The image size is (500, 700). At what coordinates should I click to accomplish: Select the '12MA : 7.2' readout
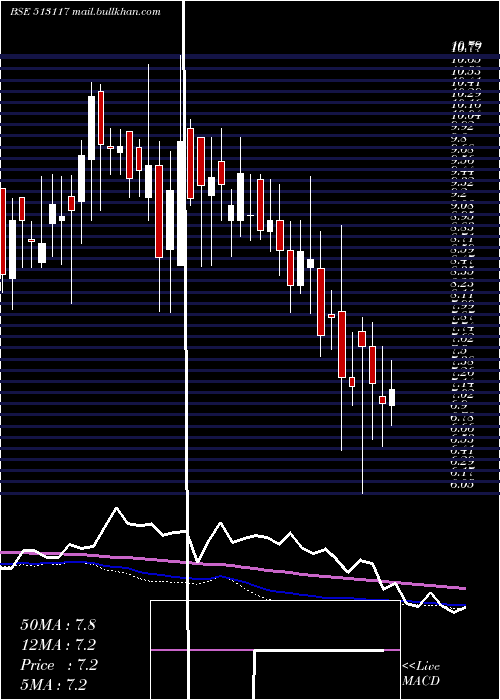pyautogui.click(x=58, y=645)
